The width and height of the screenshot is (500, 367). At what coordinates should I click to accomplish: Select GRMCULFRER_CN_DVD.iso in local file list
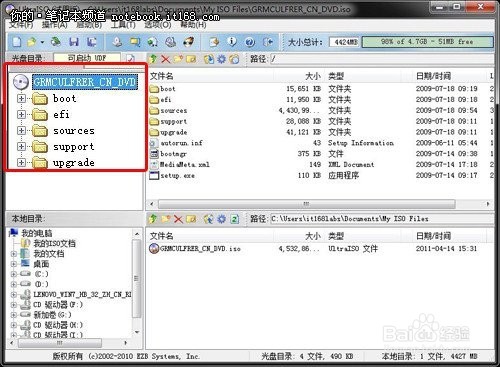(200, 249)
